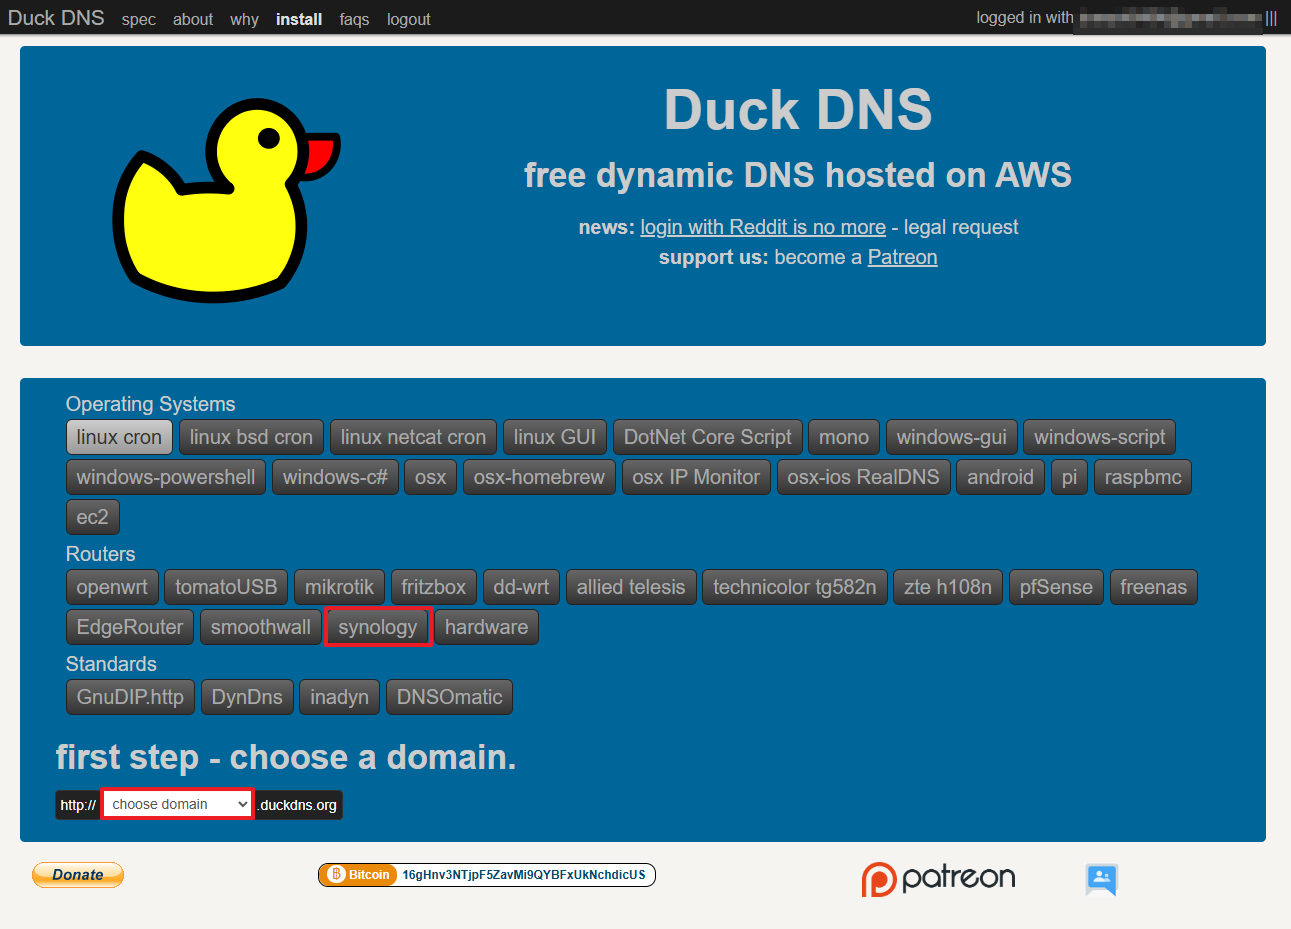Select the ec2 button
The height and width of the screenshot is (929, 1291).
[93, 517]
